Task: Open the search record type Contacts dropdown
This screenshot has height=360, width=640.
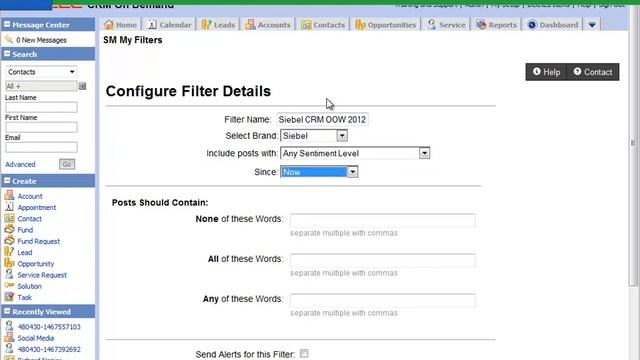Action: click(x=41, y=72)
